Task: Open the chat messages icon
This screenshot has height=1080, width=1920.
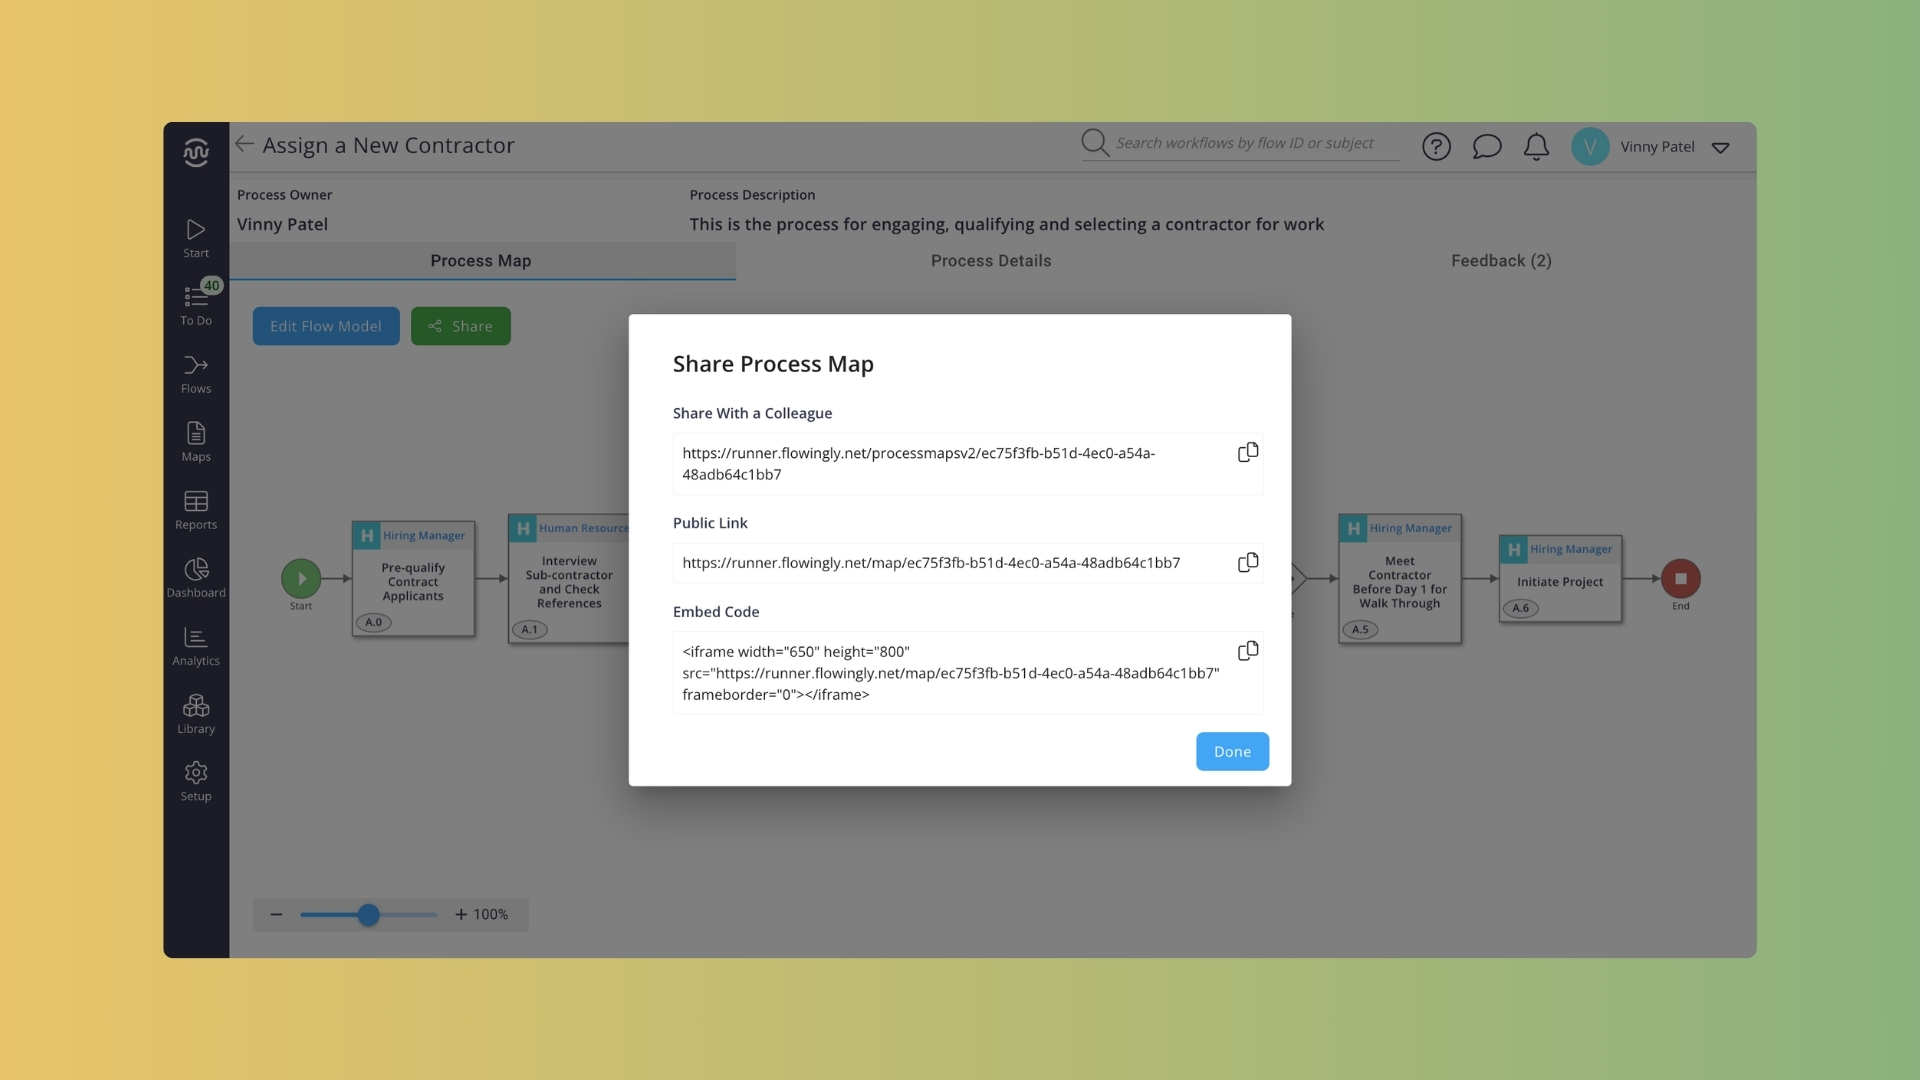Action: tap(1487, 146)
